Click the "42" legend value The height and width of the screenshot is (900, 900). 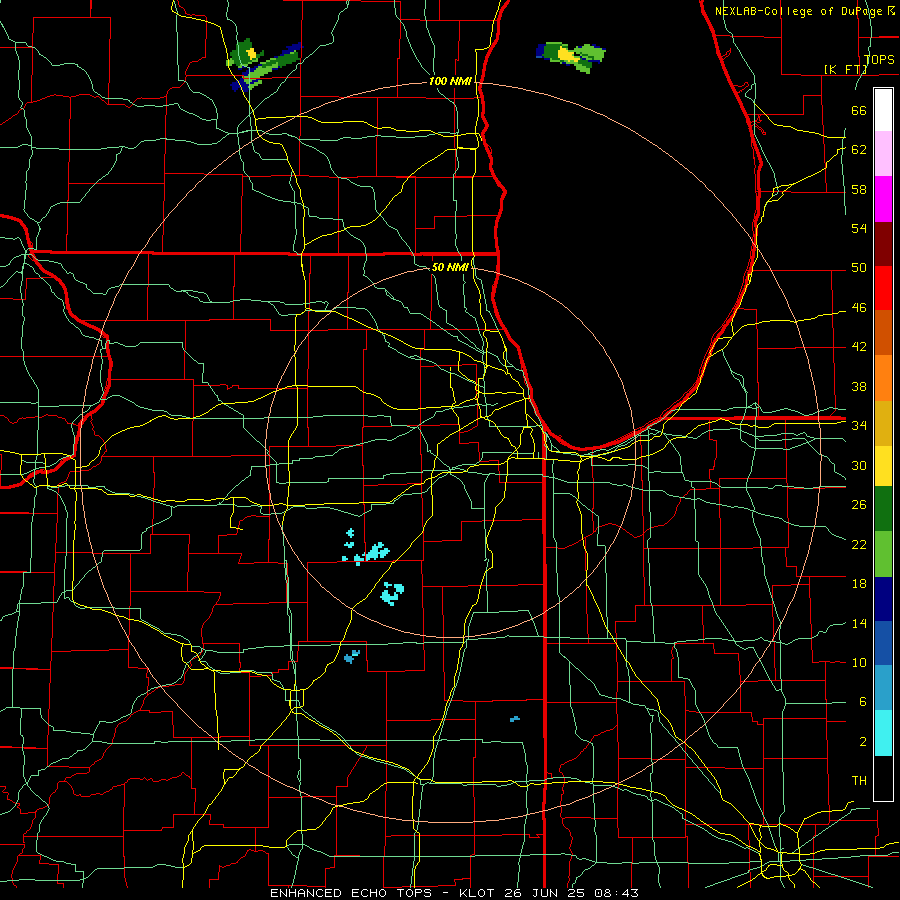pyautogui.click(x=859, y=347)
